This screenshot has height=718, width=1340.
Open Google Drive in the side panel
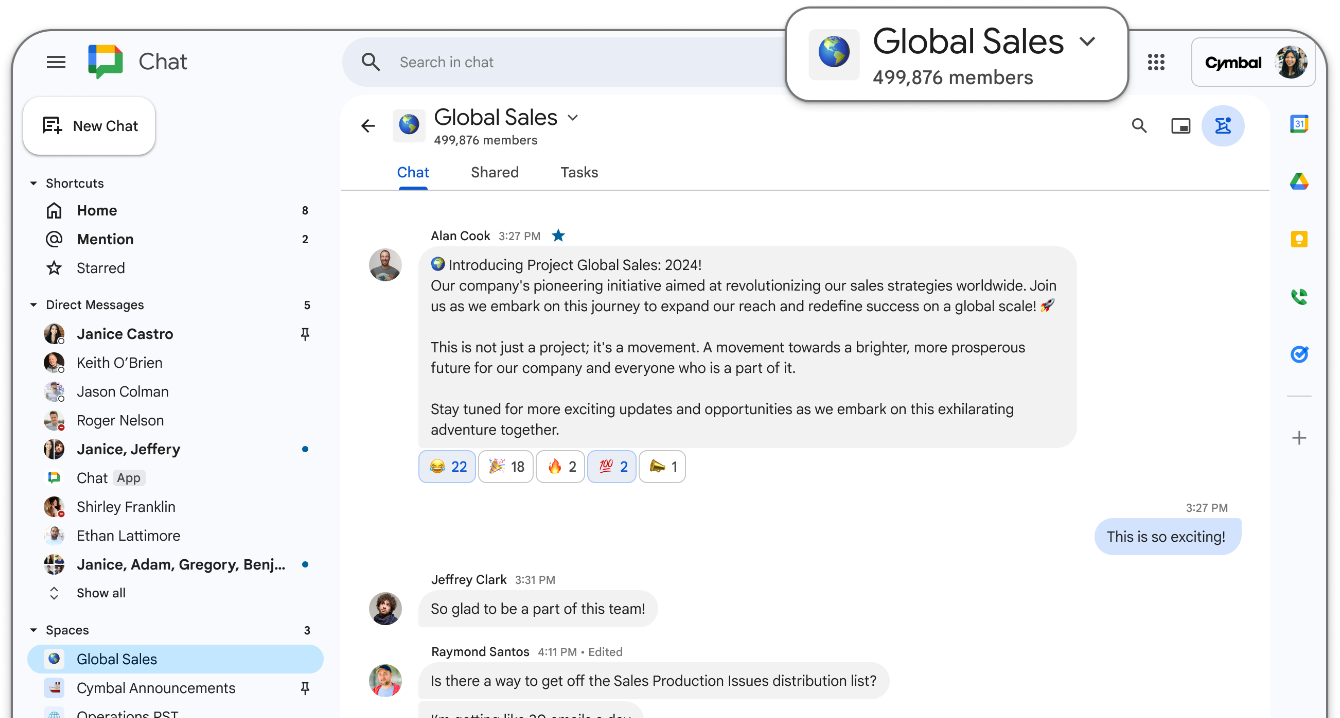click(x=1299, y=182)
